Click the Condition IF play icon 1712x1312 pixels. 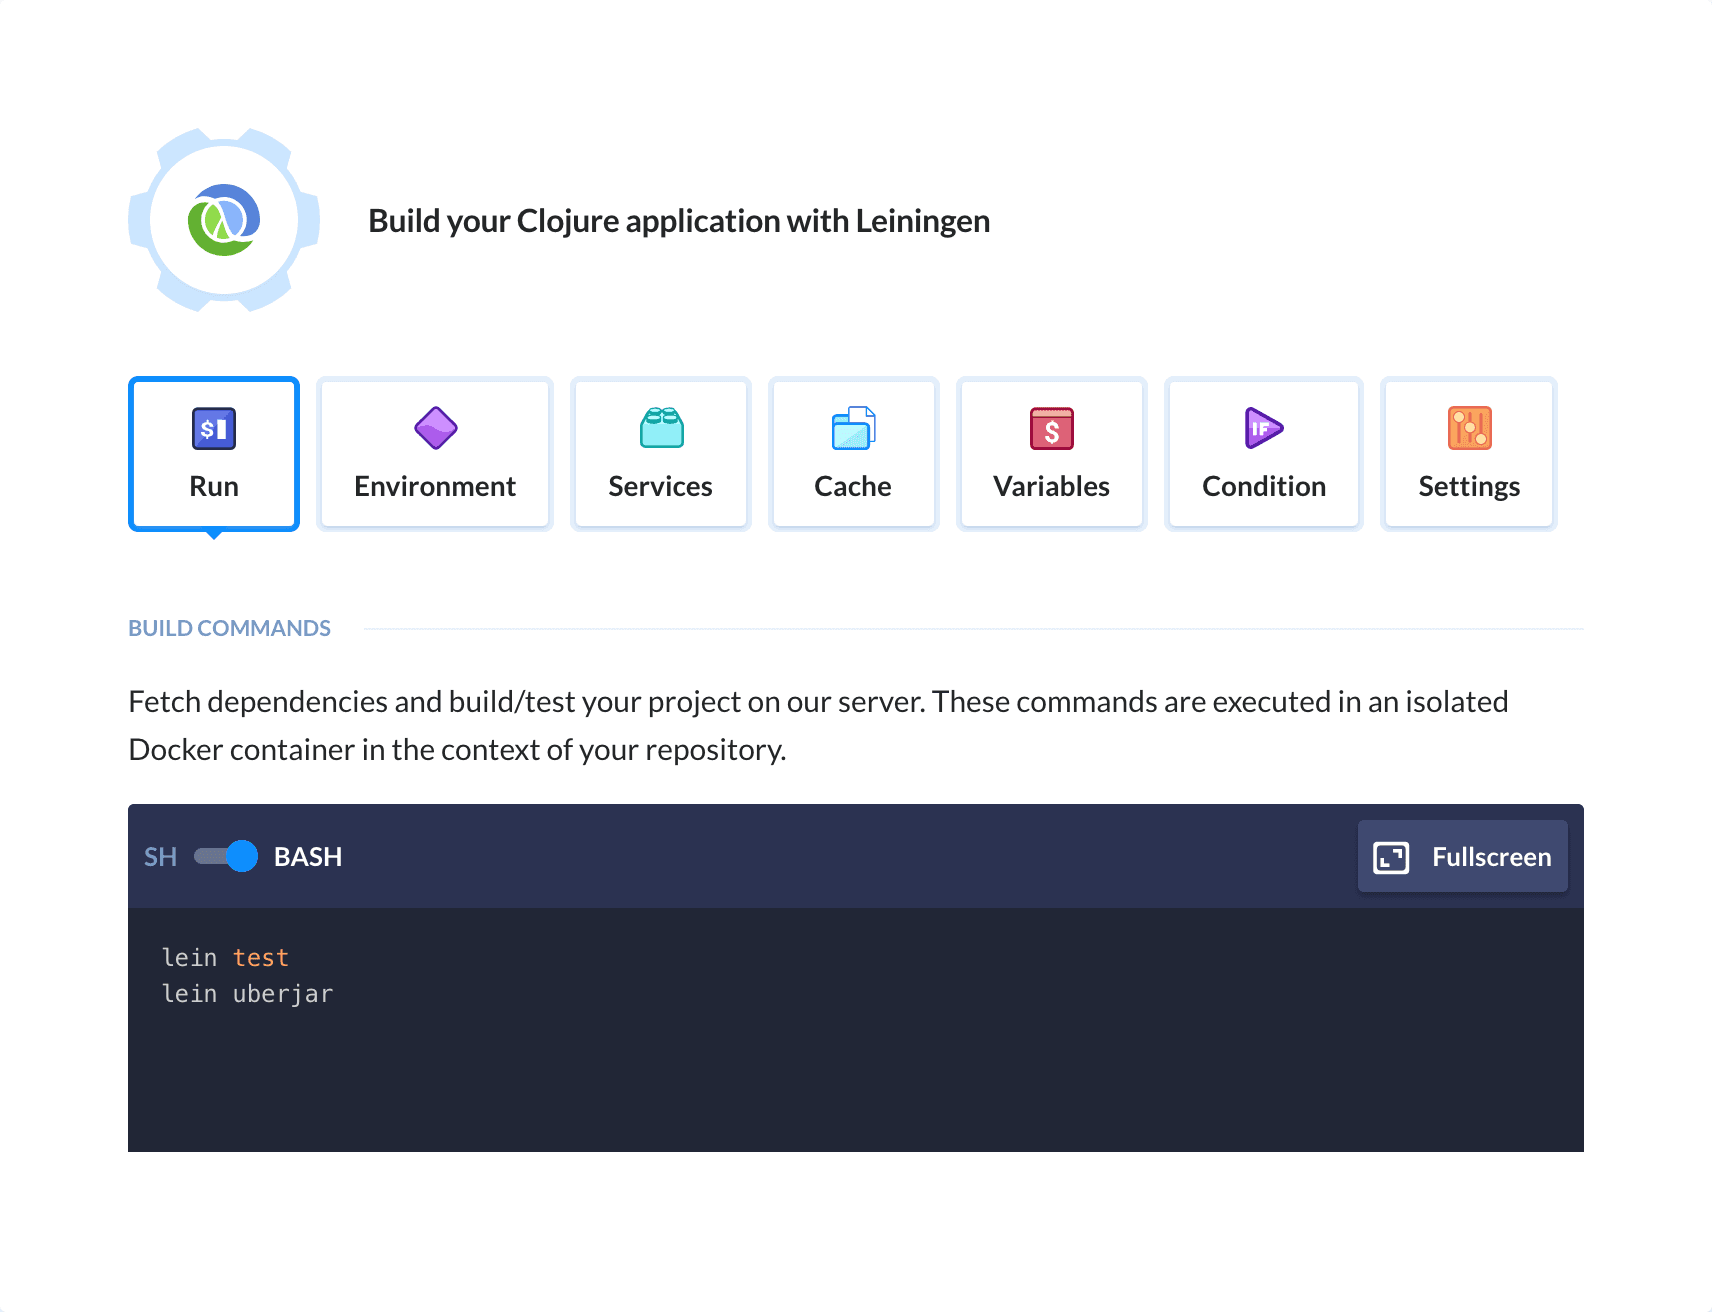coord(1263,428)
